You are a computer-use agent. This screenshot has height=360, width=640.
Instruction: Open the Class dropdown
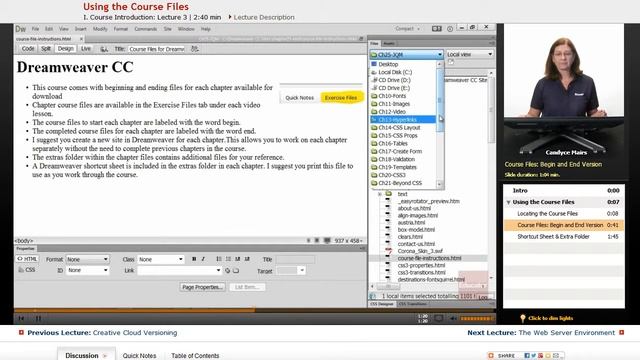pyautogui.click(x=161, y=259)
